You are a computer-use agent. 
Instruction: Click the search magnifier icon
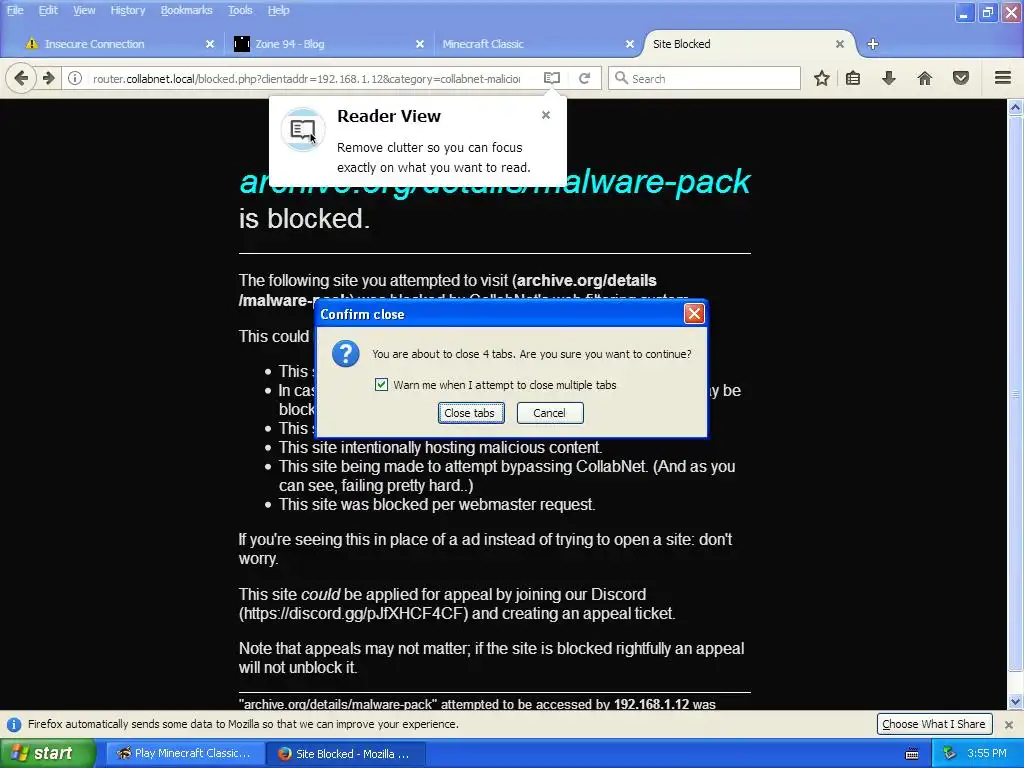point(621,78)
